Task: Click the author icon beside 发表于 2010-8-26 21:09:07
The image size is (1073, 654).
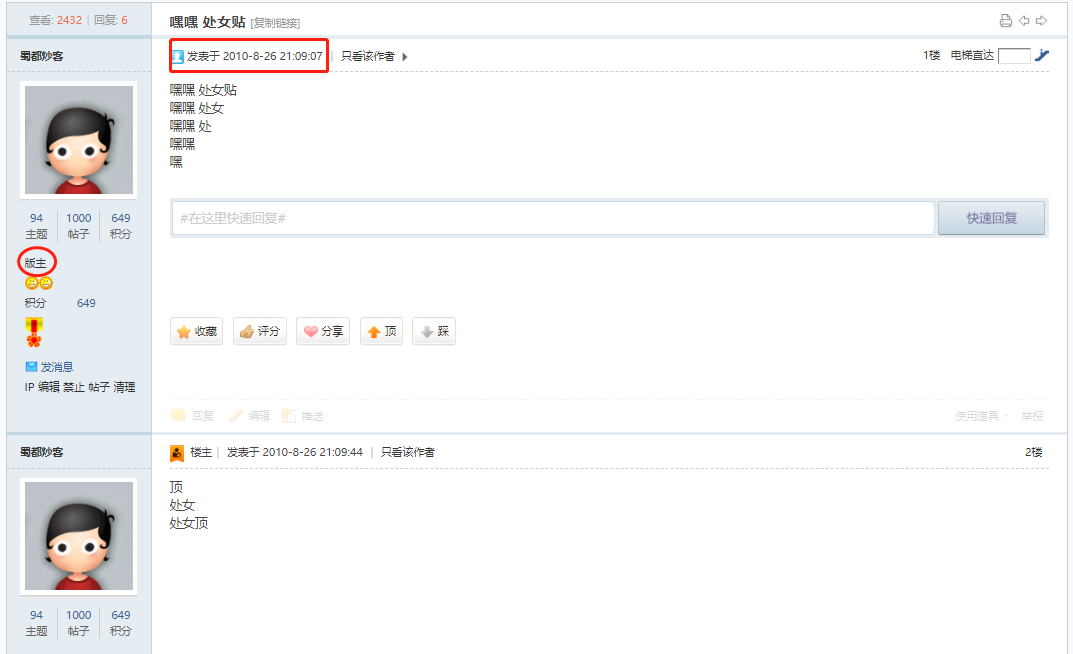Action: tap(177, 56)
